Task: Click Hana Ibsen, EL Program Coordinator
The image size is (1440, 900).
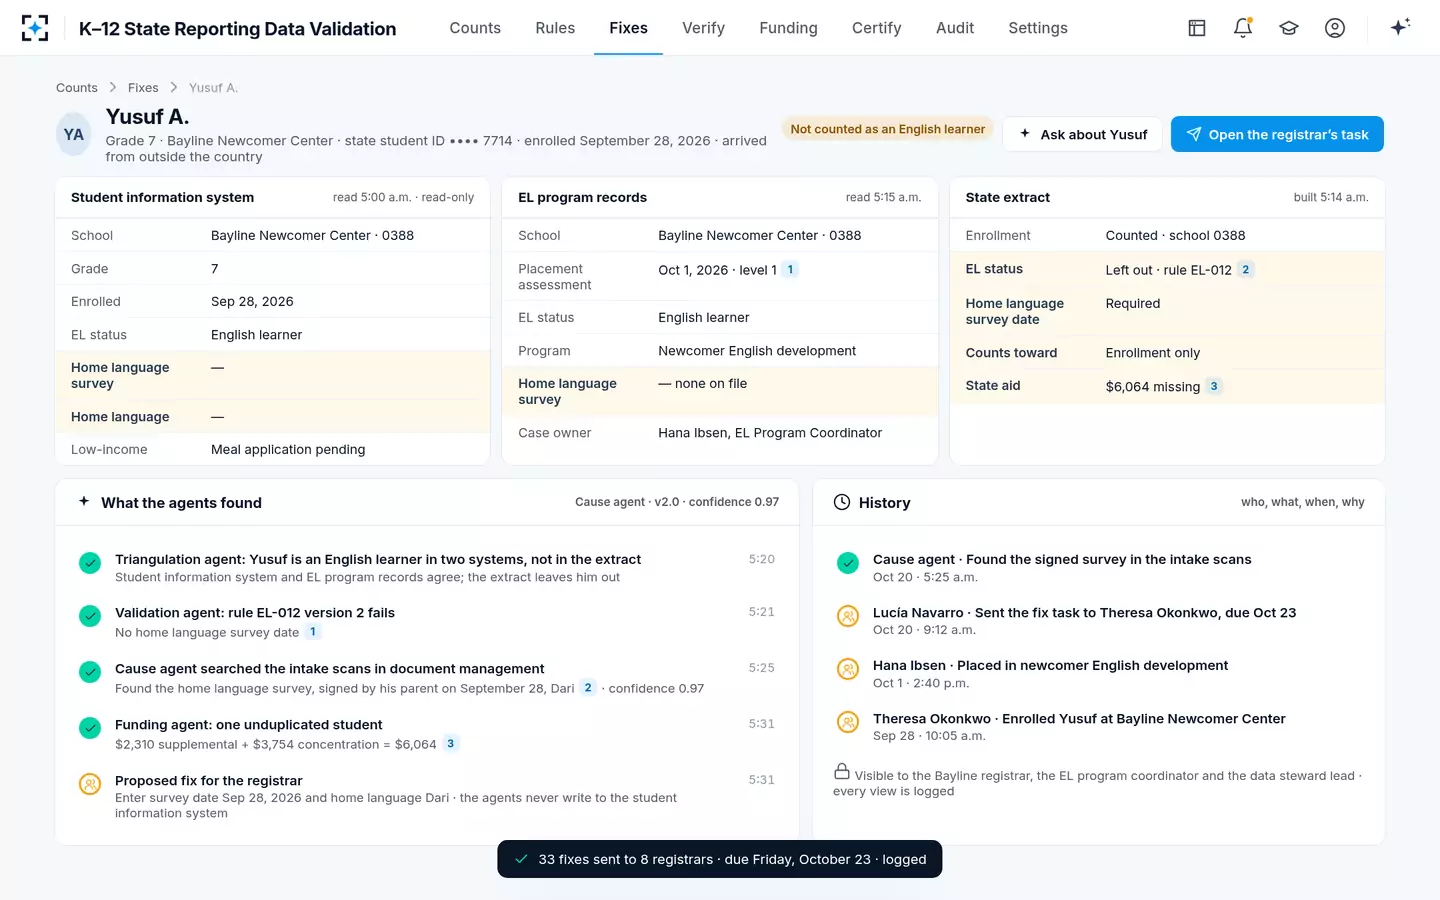Action: tap(770, 433)
